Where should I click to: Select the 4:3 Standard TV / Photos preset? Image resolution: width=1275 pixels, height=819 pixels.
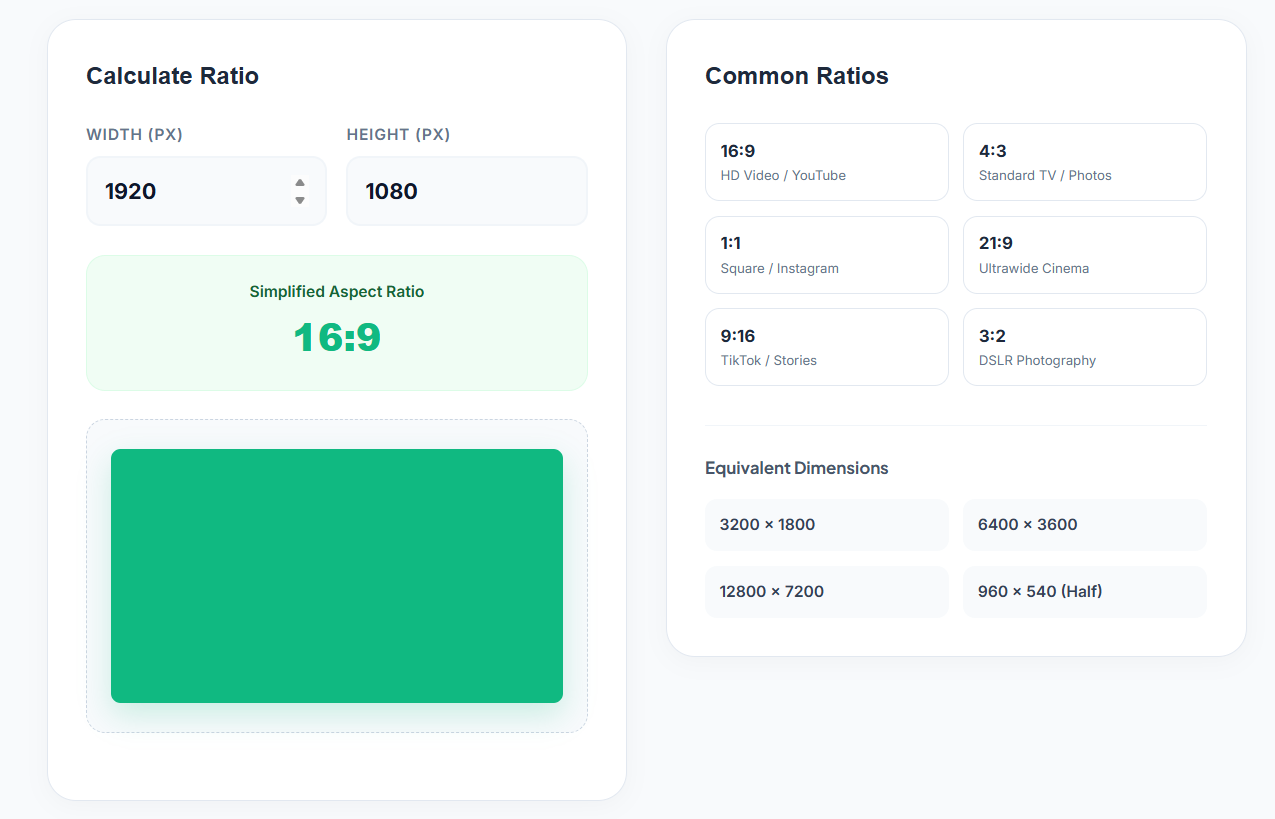click(x=1085, y=162)
